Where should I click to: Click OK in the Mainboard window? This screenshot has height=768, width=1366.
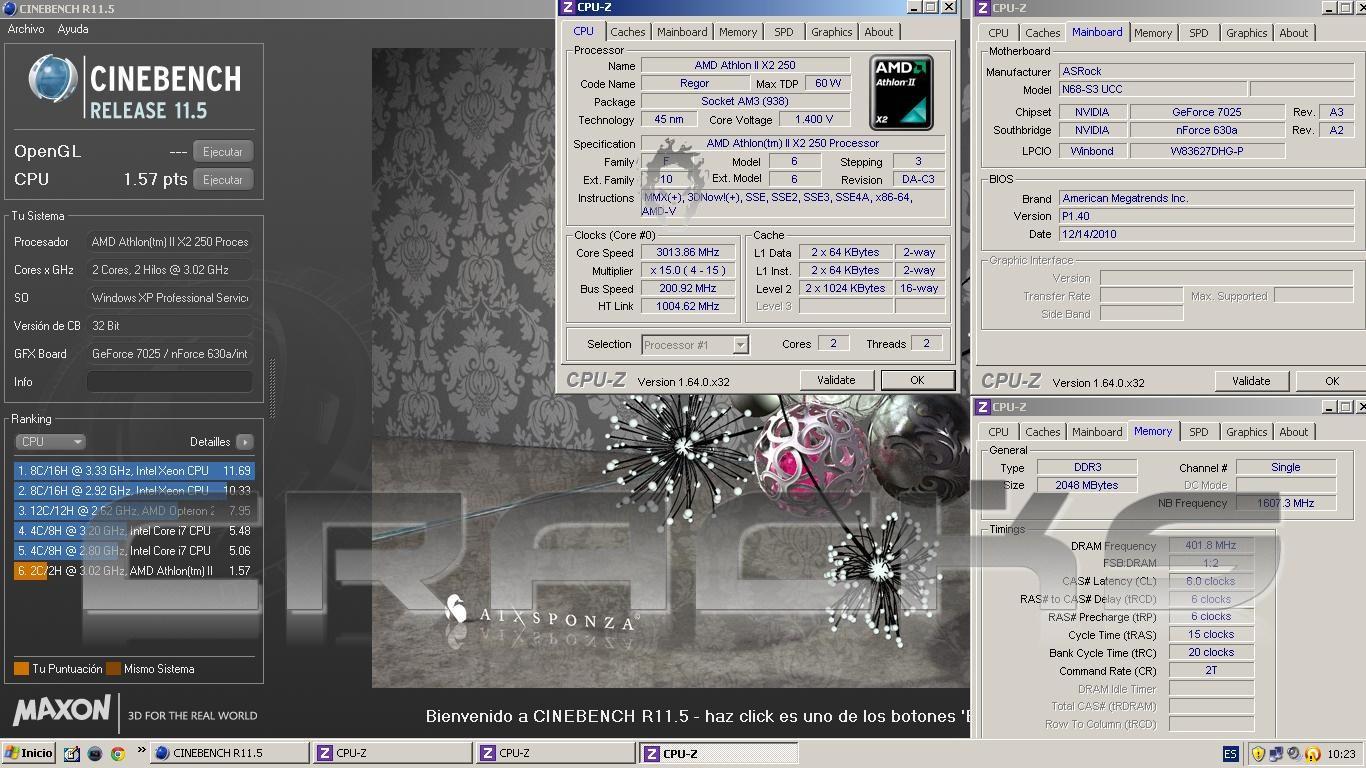tap(1331, 381)
